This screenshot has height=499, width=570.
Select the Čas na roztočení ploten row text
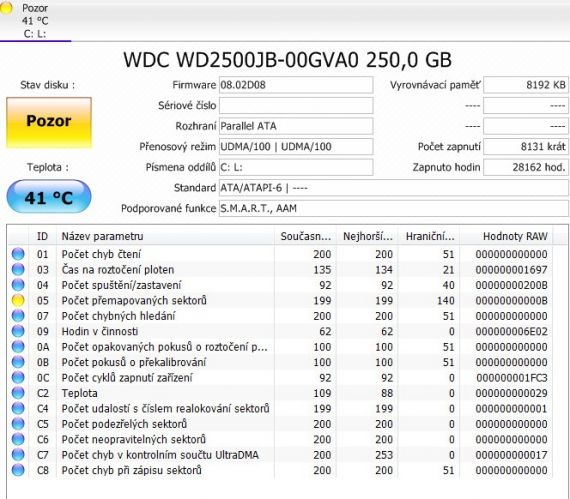click(x=118, y=270)
